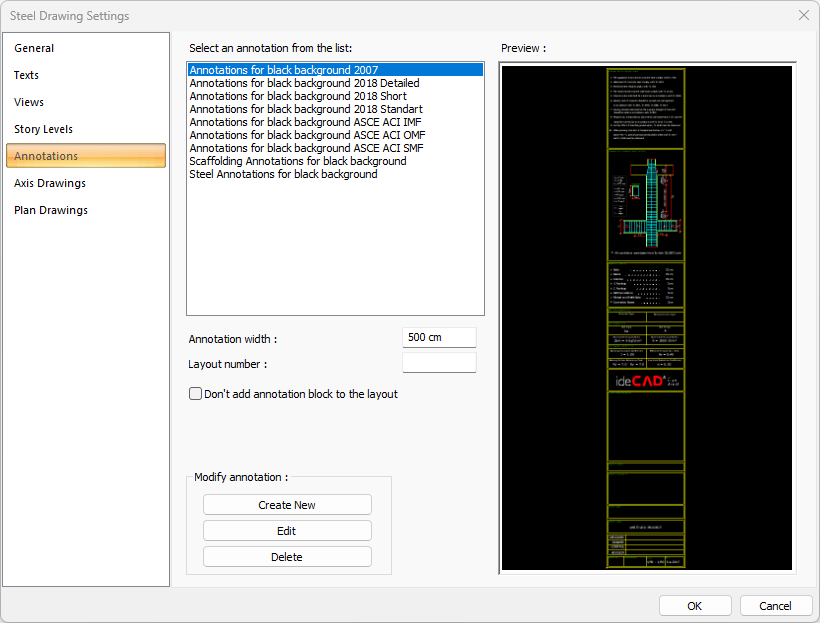820x623 pixels.
Task: Click the annotation preview thumbnail
Action: [647, 318]
